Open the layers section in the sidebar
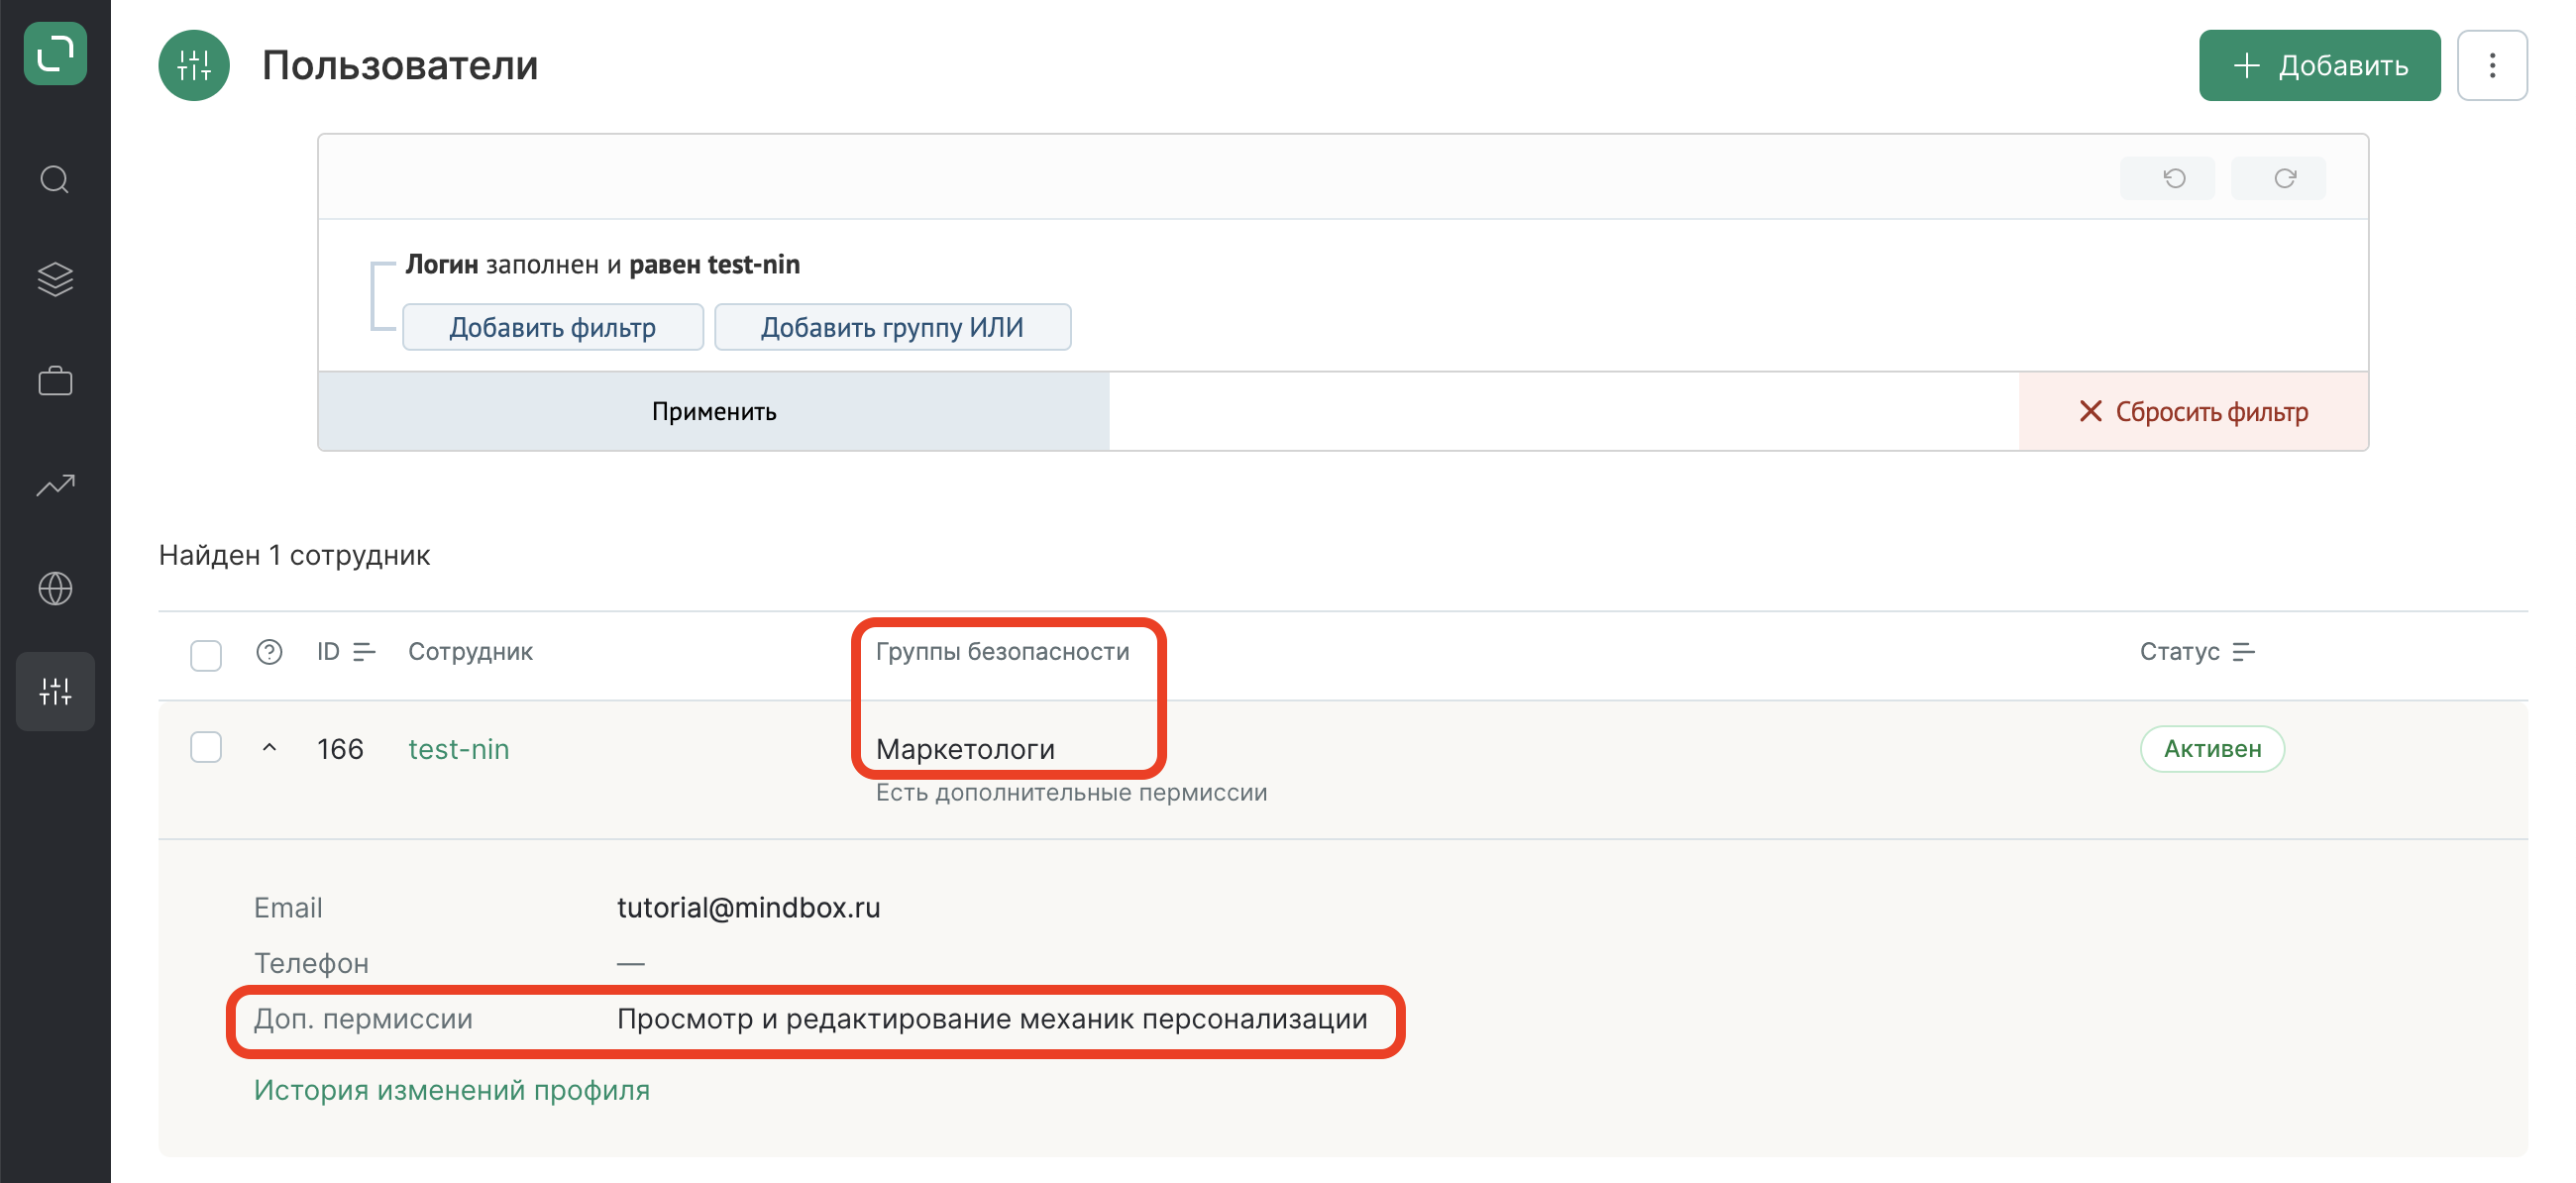This screenshot has width=2576, height=1183. click(x=55, y=280)
